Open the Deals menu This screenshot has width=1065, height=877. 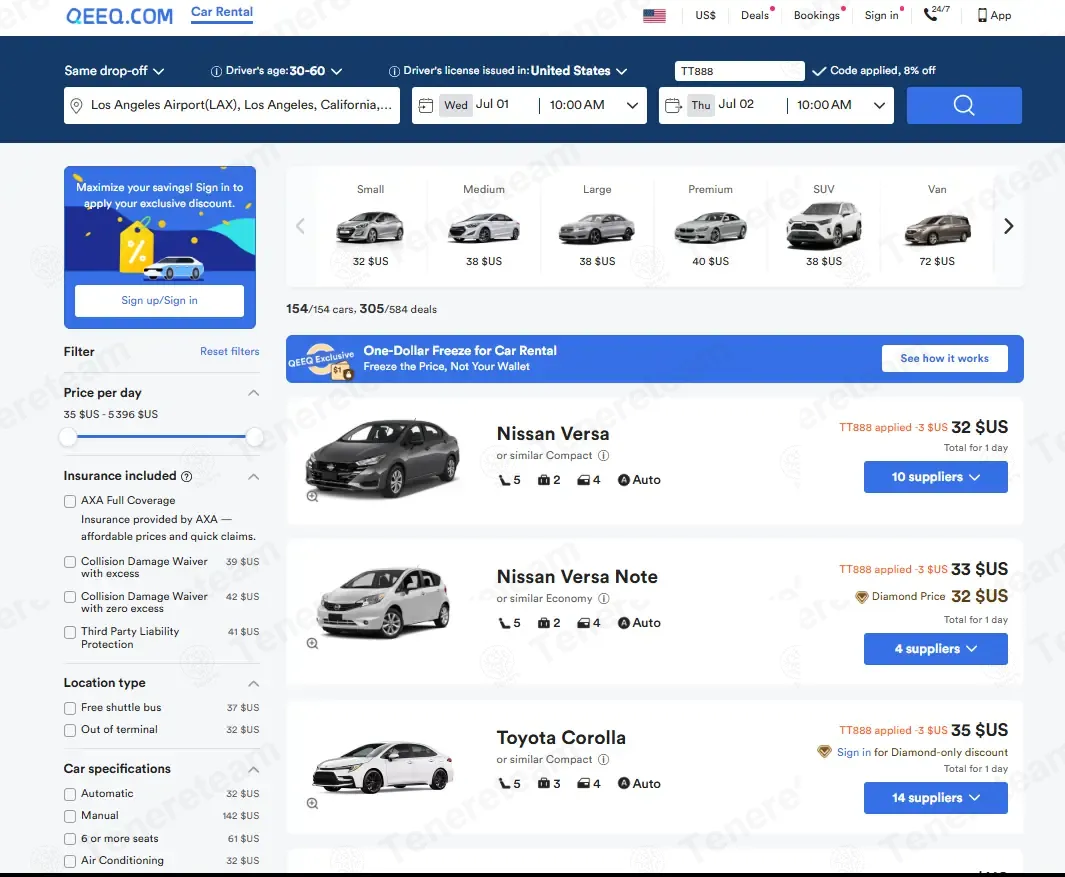pyautogui.click(x=755, y=15)
